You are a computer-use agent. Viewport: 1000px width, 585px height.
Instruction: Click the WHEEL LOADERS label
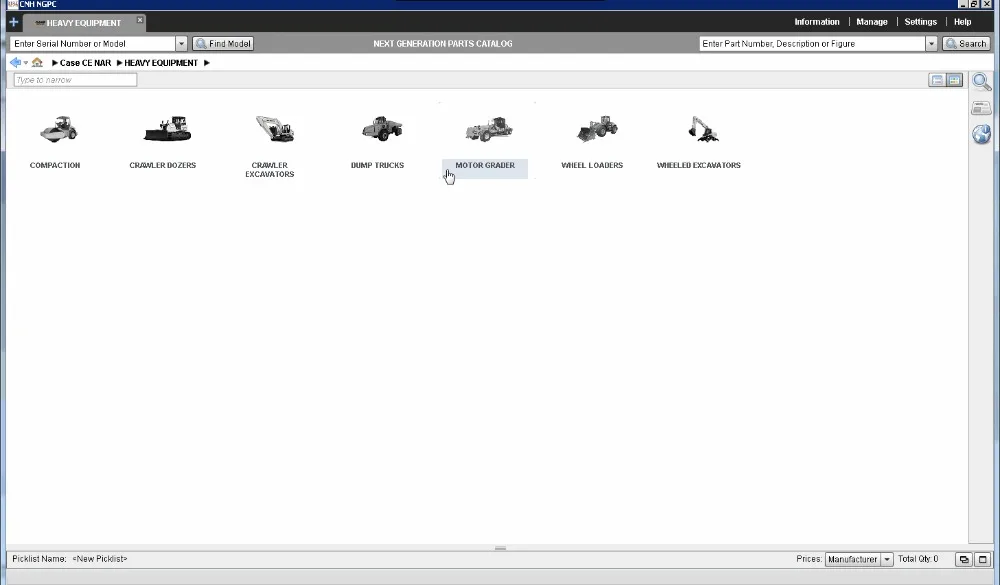pos(592,165)
